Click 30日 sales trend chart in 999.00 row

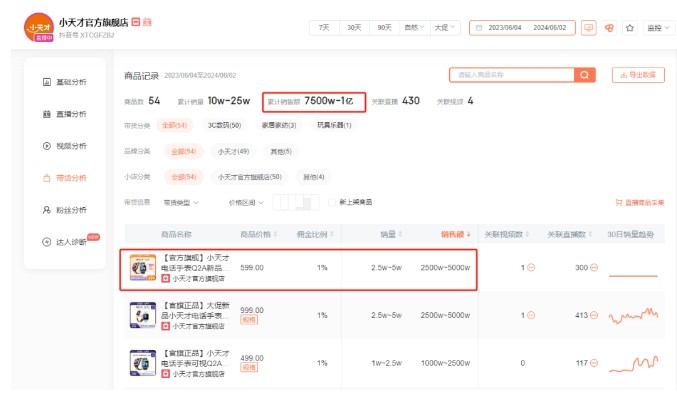pos(633,316)
